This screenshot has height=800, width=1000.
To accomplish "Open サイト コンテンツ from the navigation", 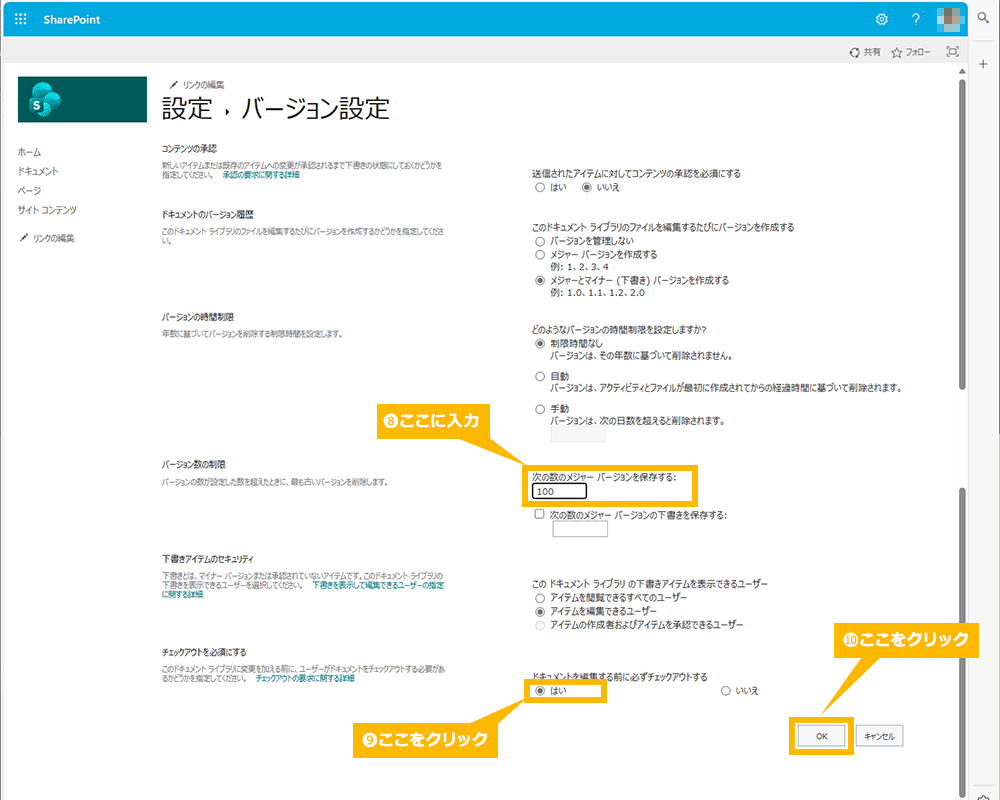I will click(x=45, y=209).
